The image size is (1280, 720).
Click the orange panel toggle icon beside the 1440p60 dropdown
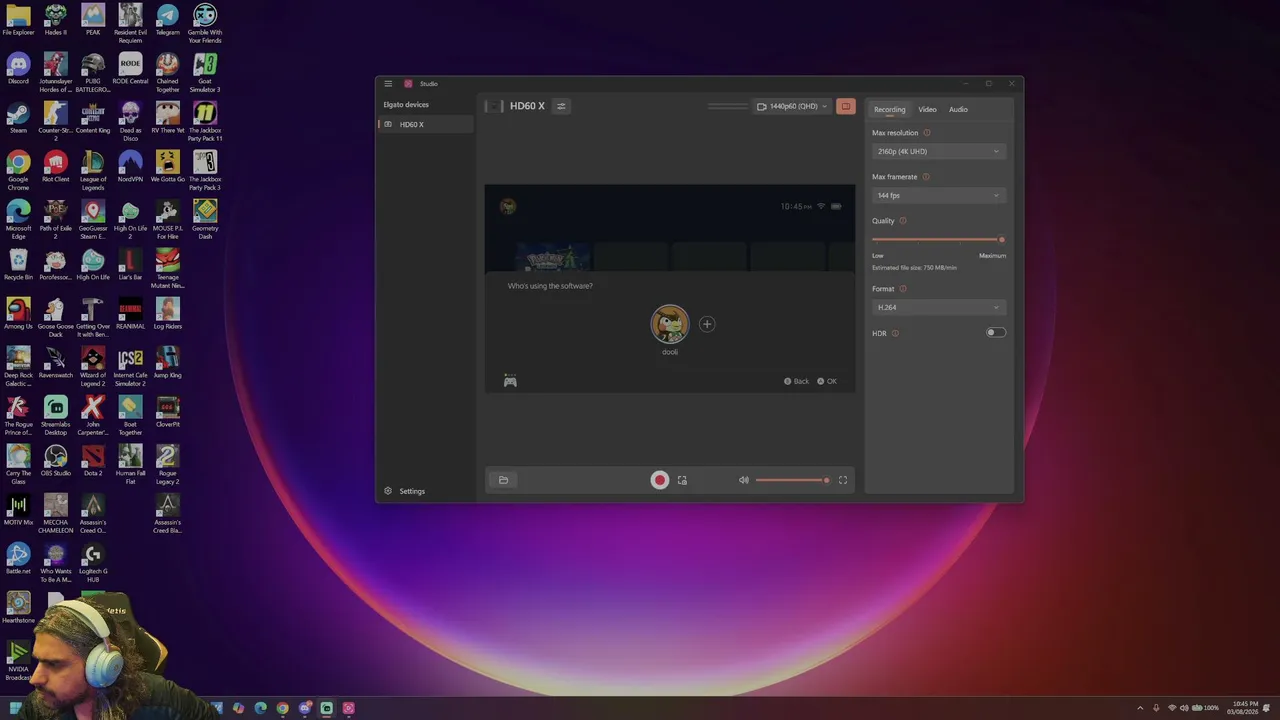click(x=846, y=106)
